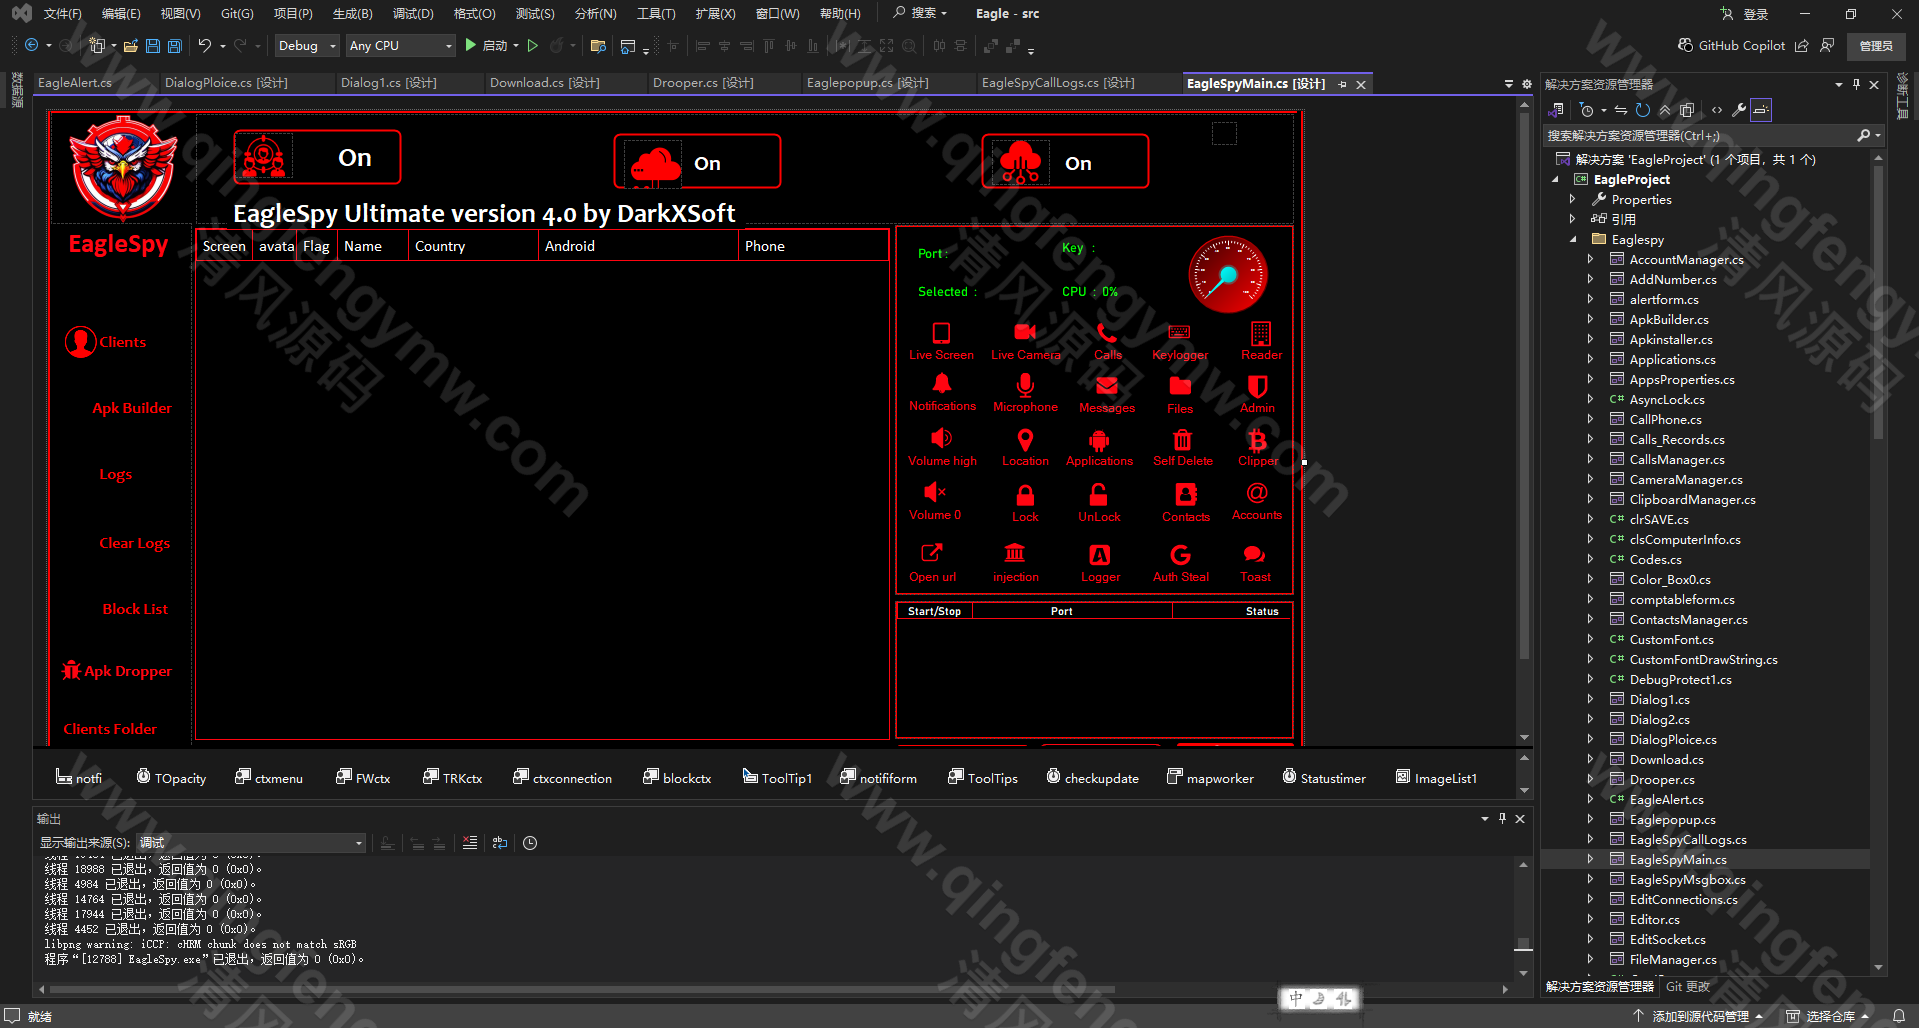
Task: Switch to the Drooper.cs [设计] tab
Action: pos(703,83)
